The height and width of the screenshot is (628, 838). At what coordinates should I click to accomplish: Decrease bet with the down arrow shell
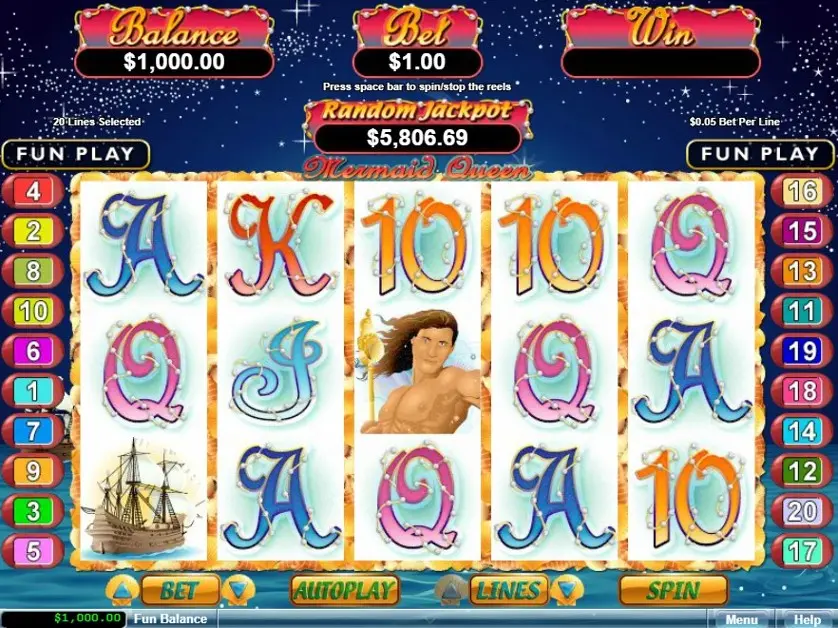tap(238, 590)
